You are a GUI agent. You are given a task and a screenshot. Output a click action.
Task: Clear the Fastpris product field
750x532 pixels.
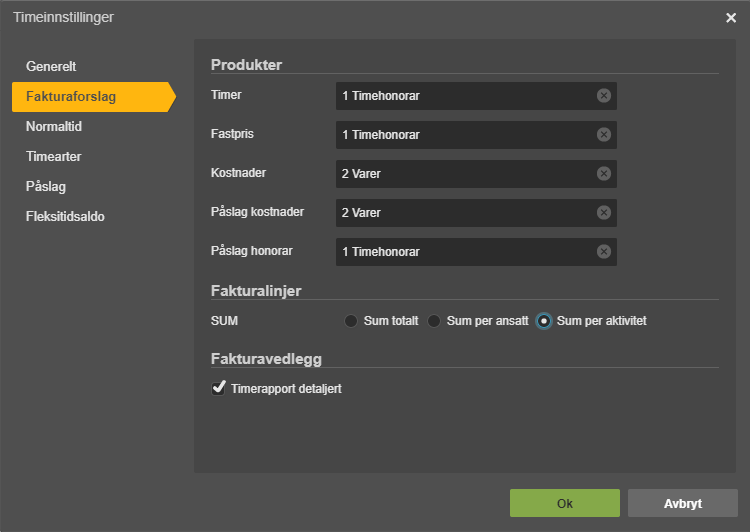(604, 134)
